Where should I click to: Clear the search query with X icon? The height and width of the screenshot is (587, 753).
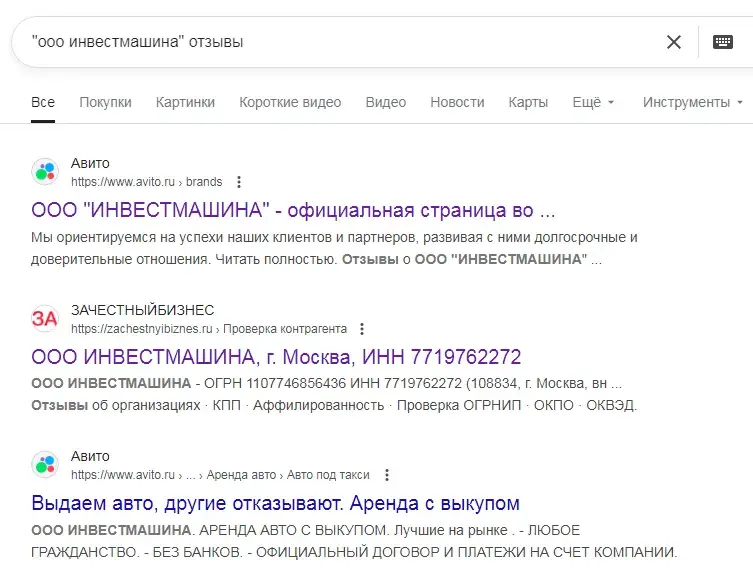[674, 42]
